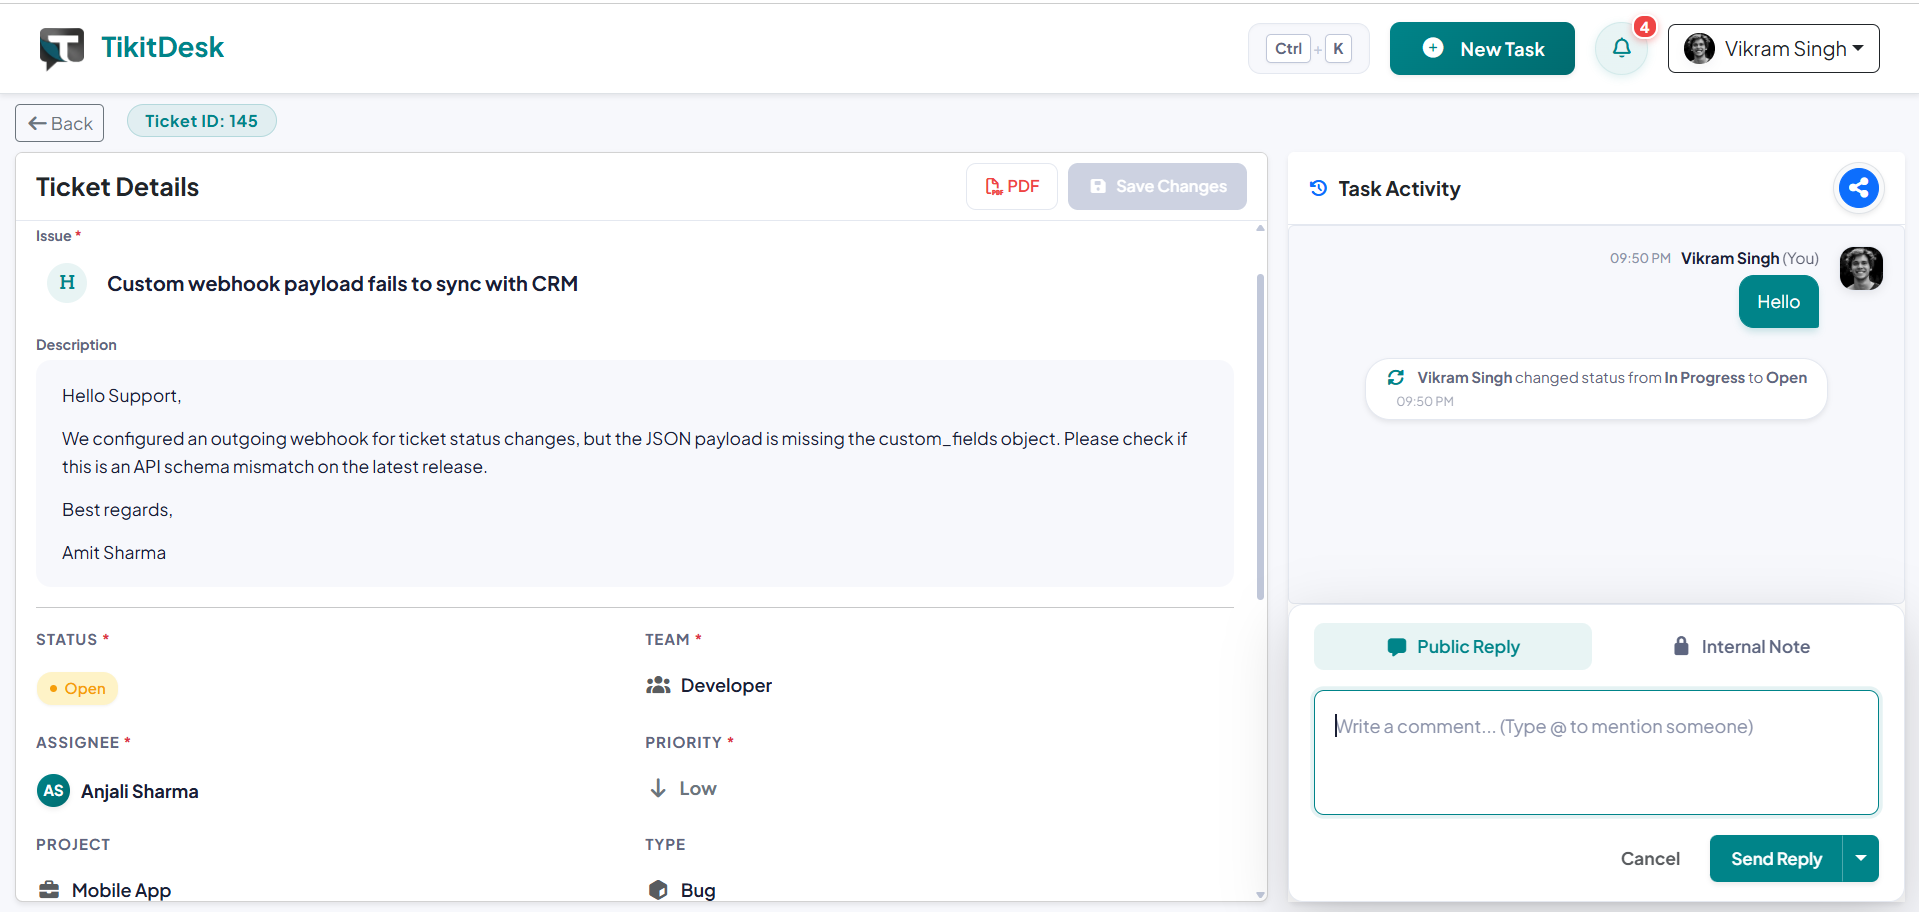Click the ticket details scrollbar
This screenshot has width=1919, height=912.
click(x=1260, y=436)
